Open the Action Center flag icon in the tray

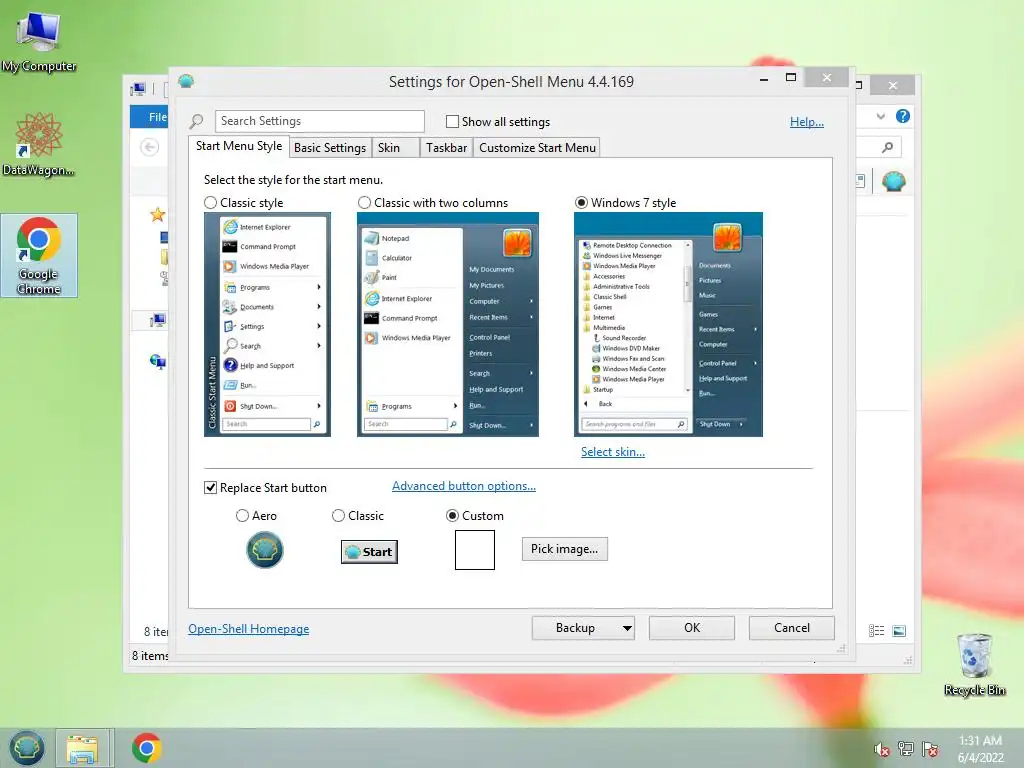point(930,748)
